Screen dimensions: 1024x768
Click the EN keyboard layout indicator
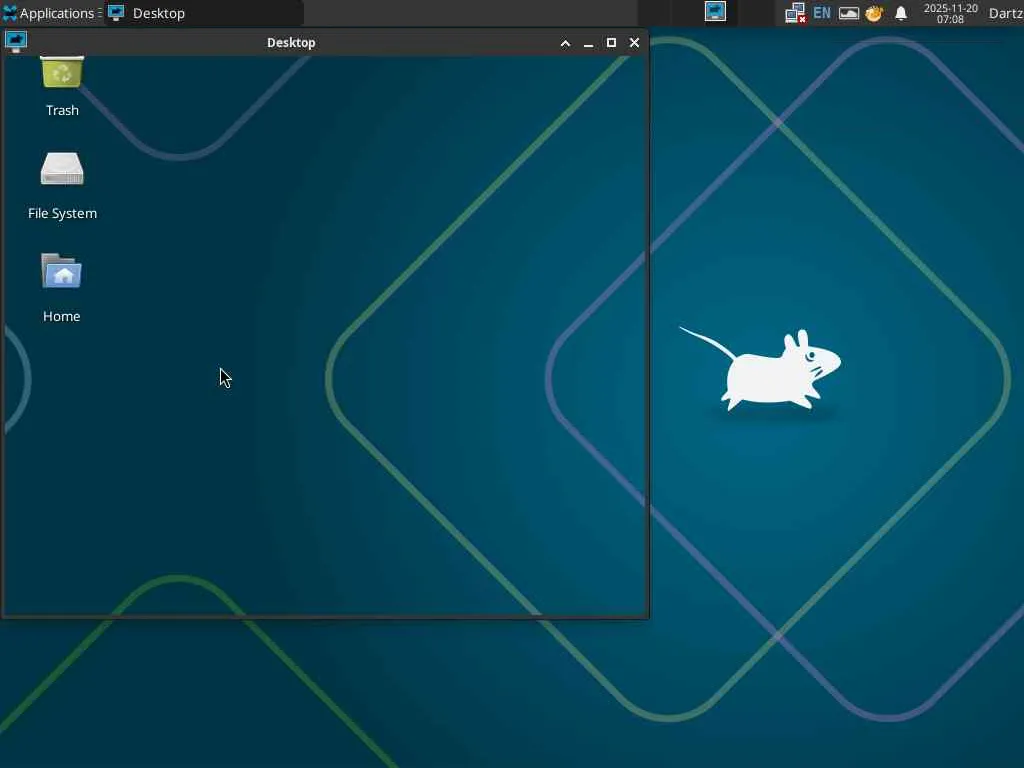pyautogui.click(x=822, y=12)
